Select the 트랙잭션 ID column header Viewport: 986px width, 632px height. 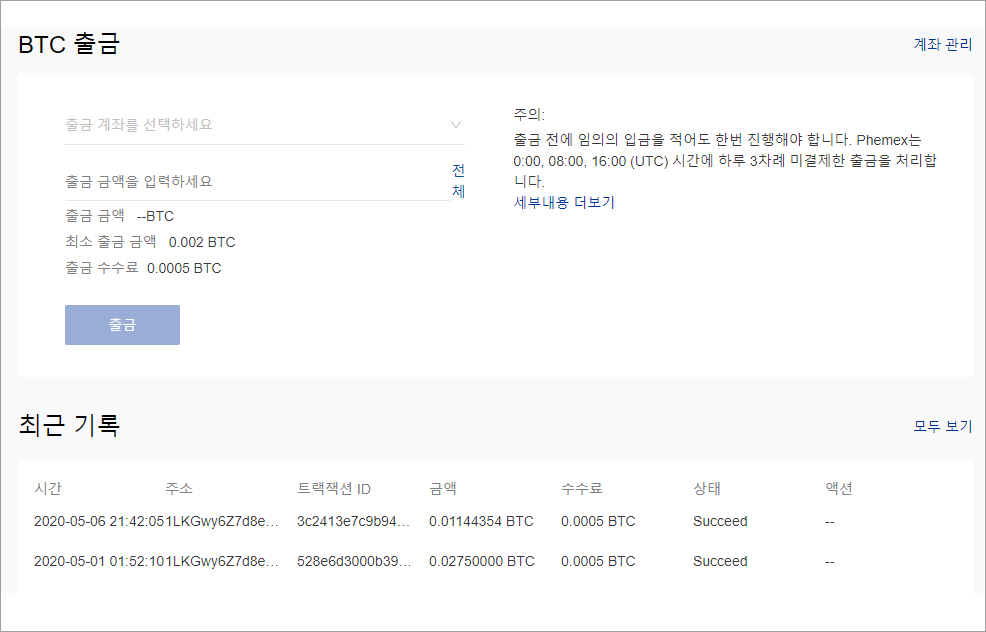point(334,489)
